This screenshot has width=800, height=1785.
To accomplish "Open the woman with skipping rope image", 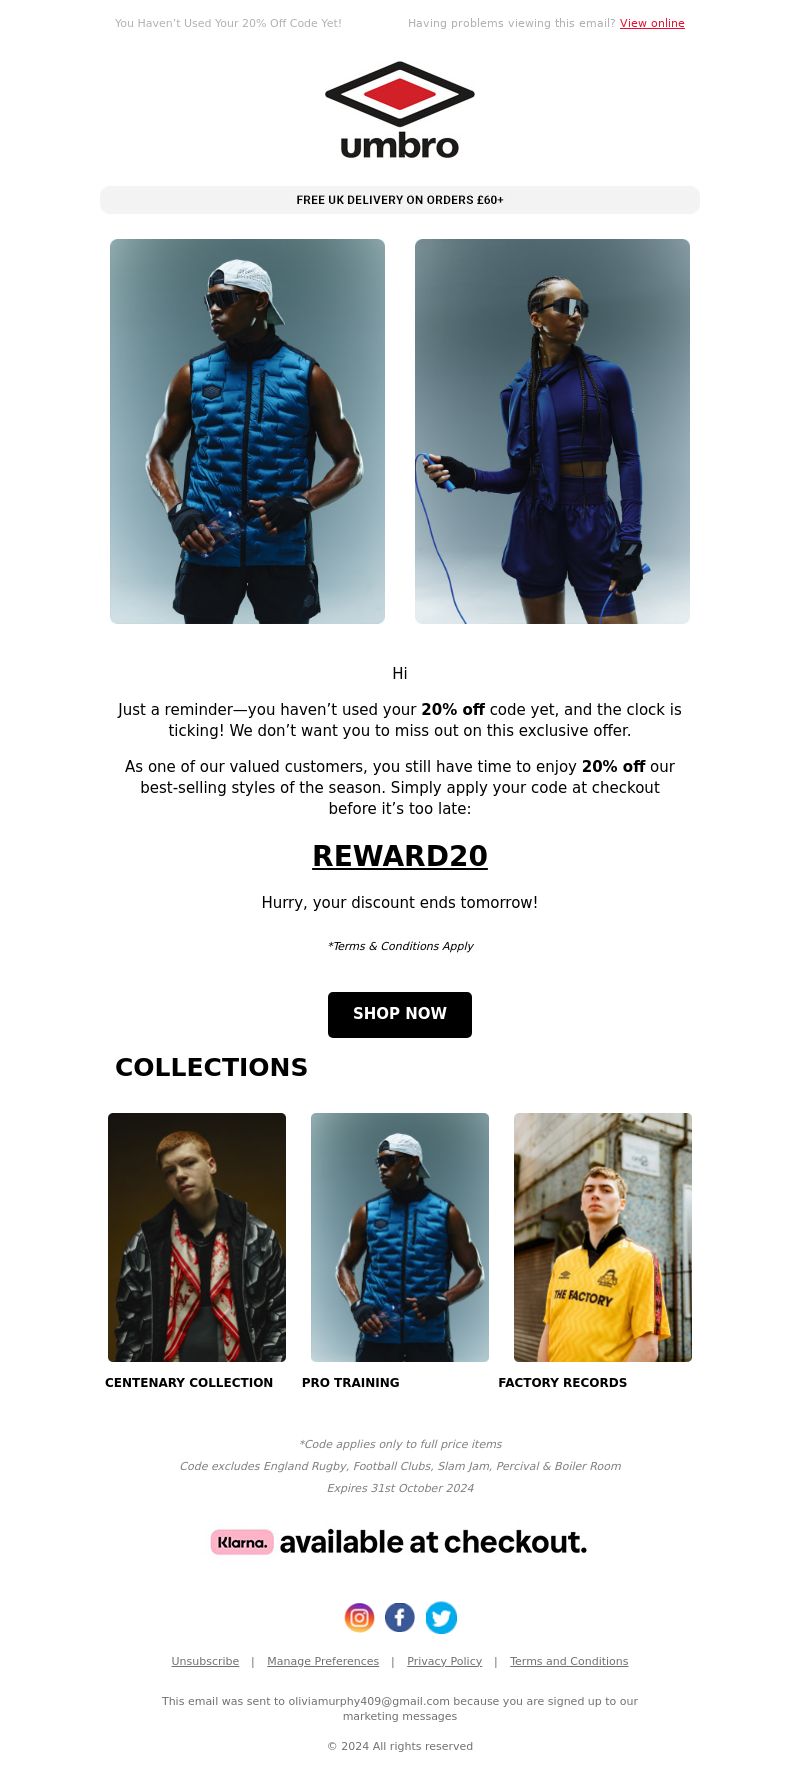I will (x=552, y=431).
